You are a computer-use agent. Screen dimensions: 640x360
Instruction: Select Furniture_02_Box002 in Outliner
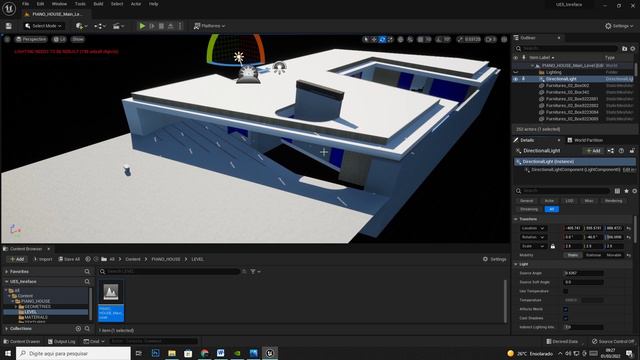(567, 86)
